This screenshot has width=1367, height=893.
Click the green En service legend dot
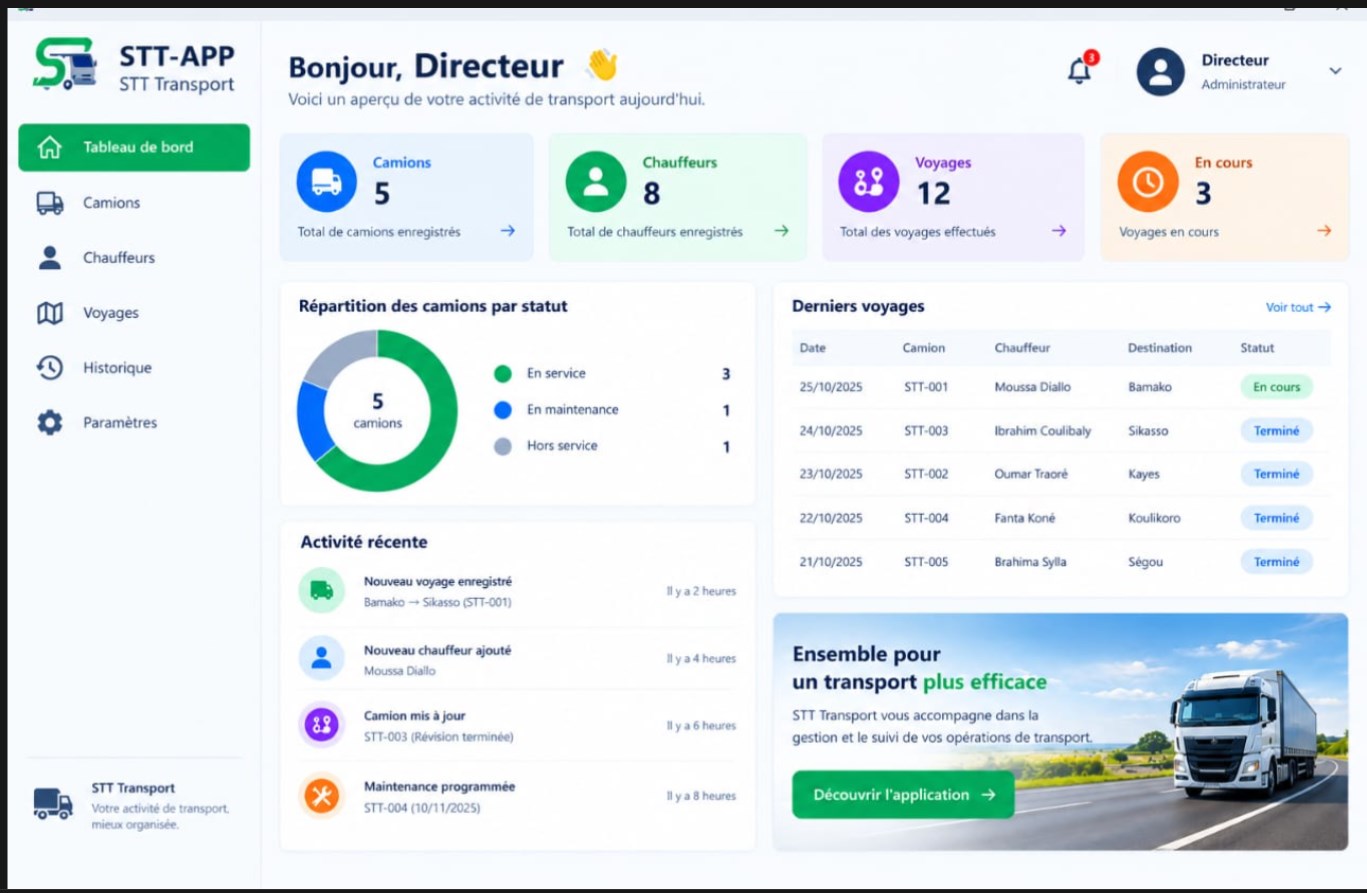pyautogui.click(x=503, y=374)
